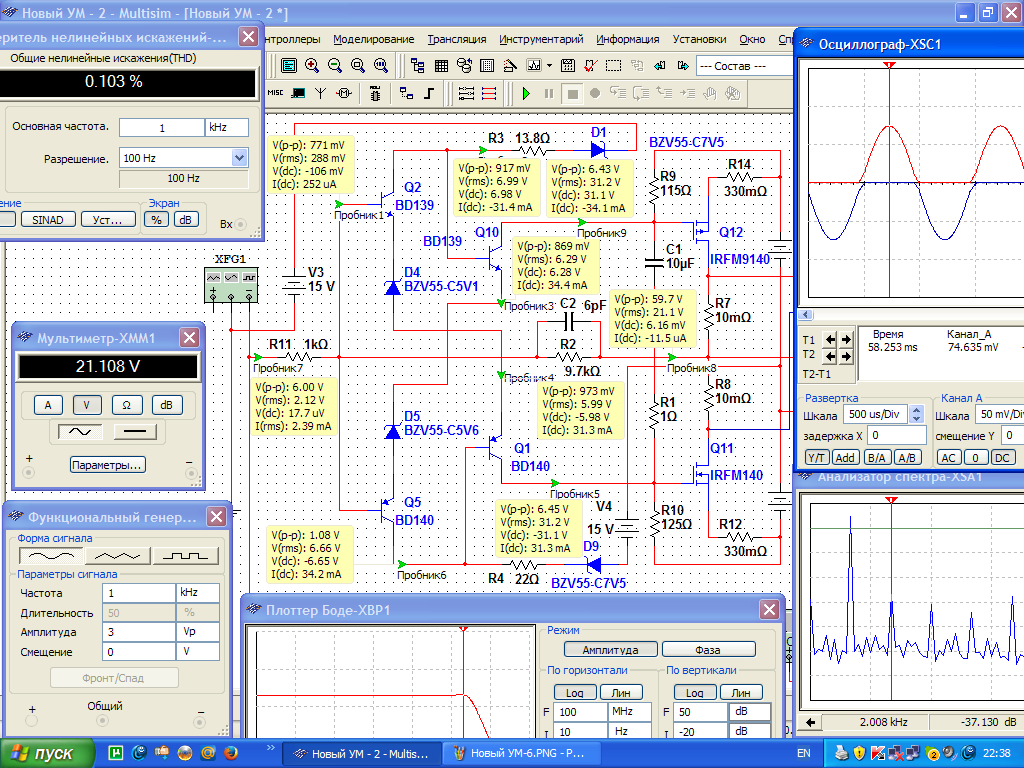
Task: Click the place bus icon
Action: pos(429,93)
